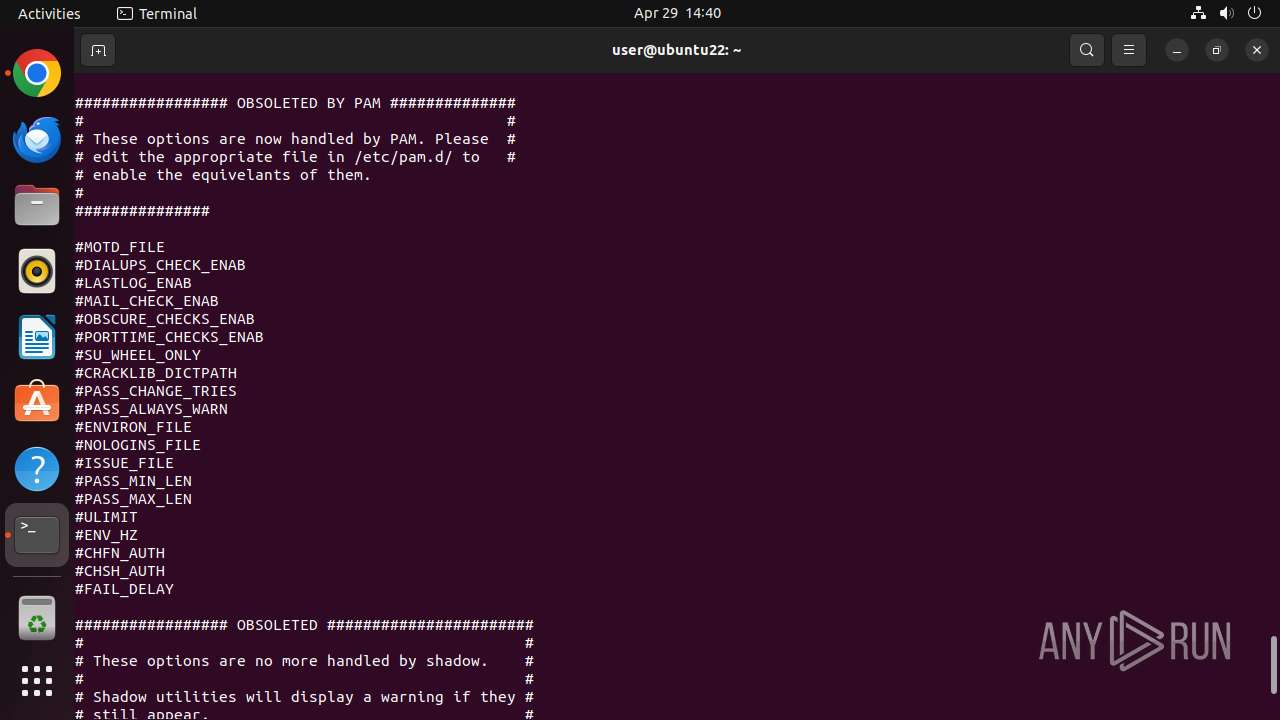Click the #MAIL_CHECK_ENAB line

[x=147, y=301]
